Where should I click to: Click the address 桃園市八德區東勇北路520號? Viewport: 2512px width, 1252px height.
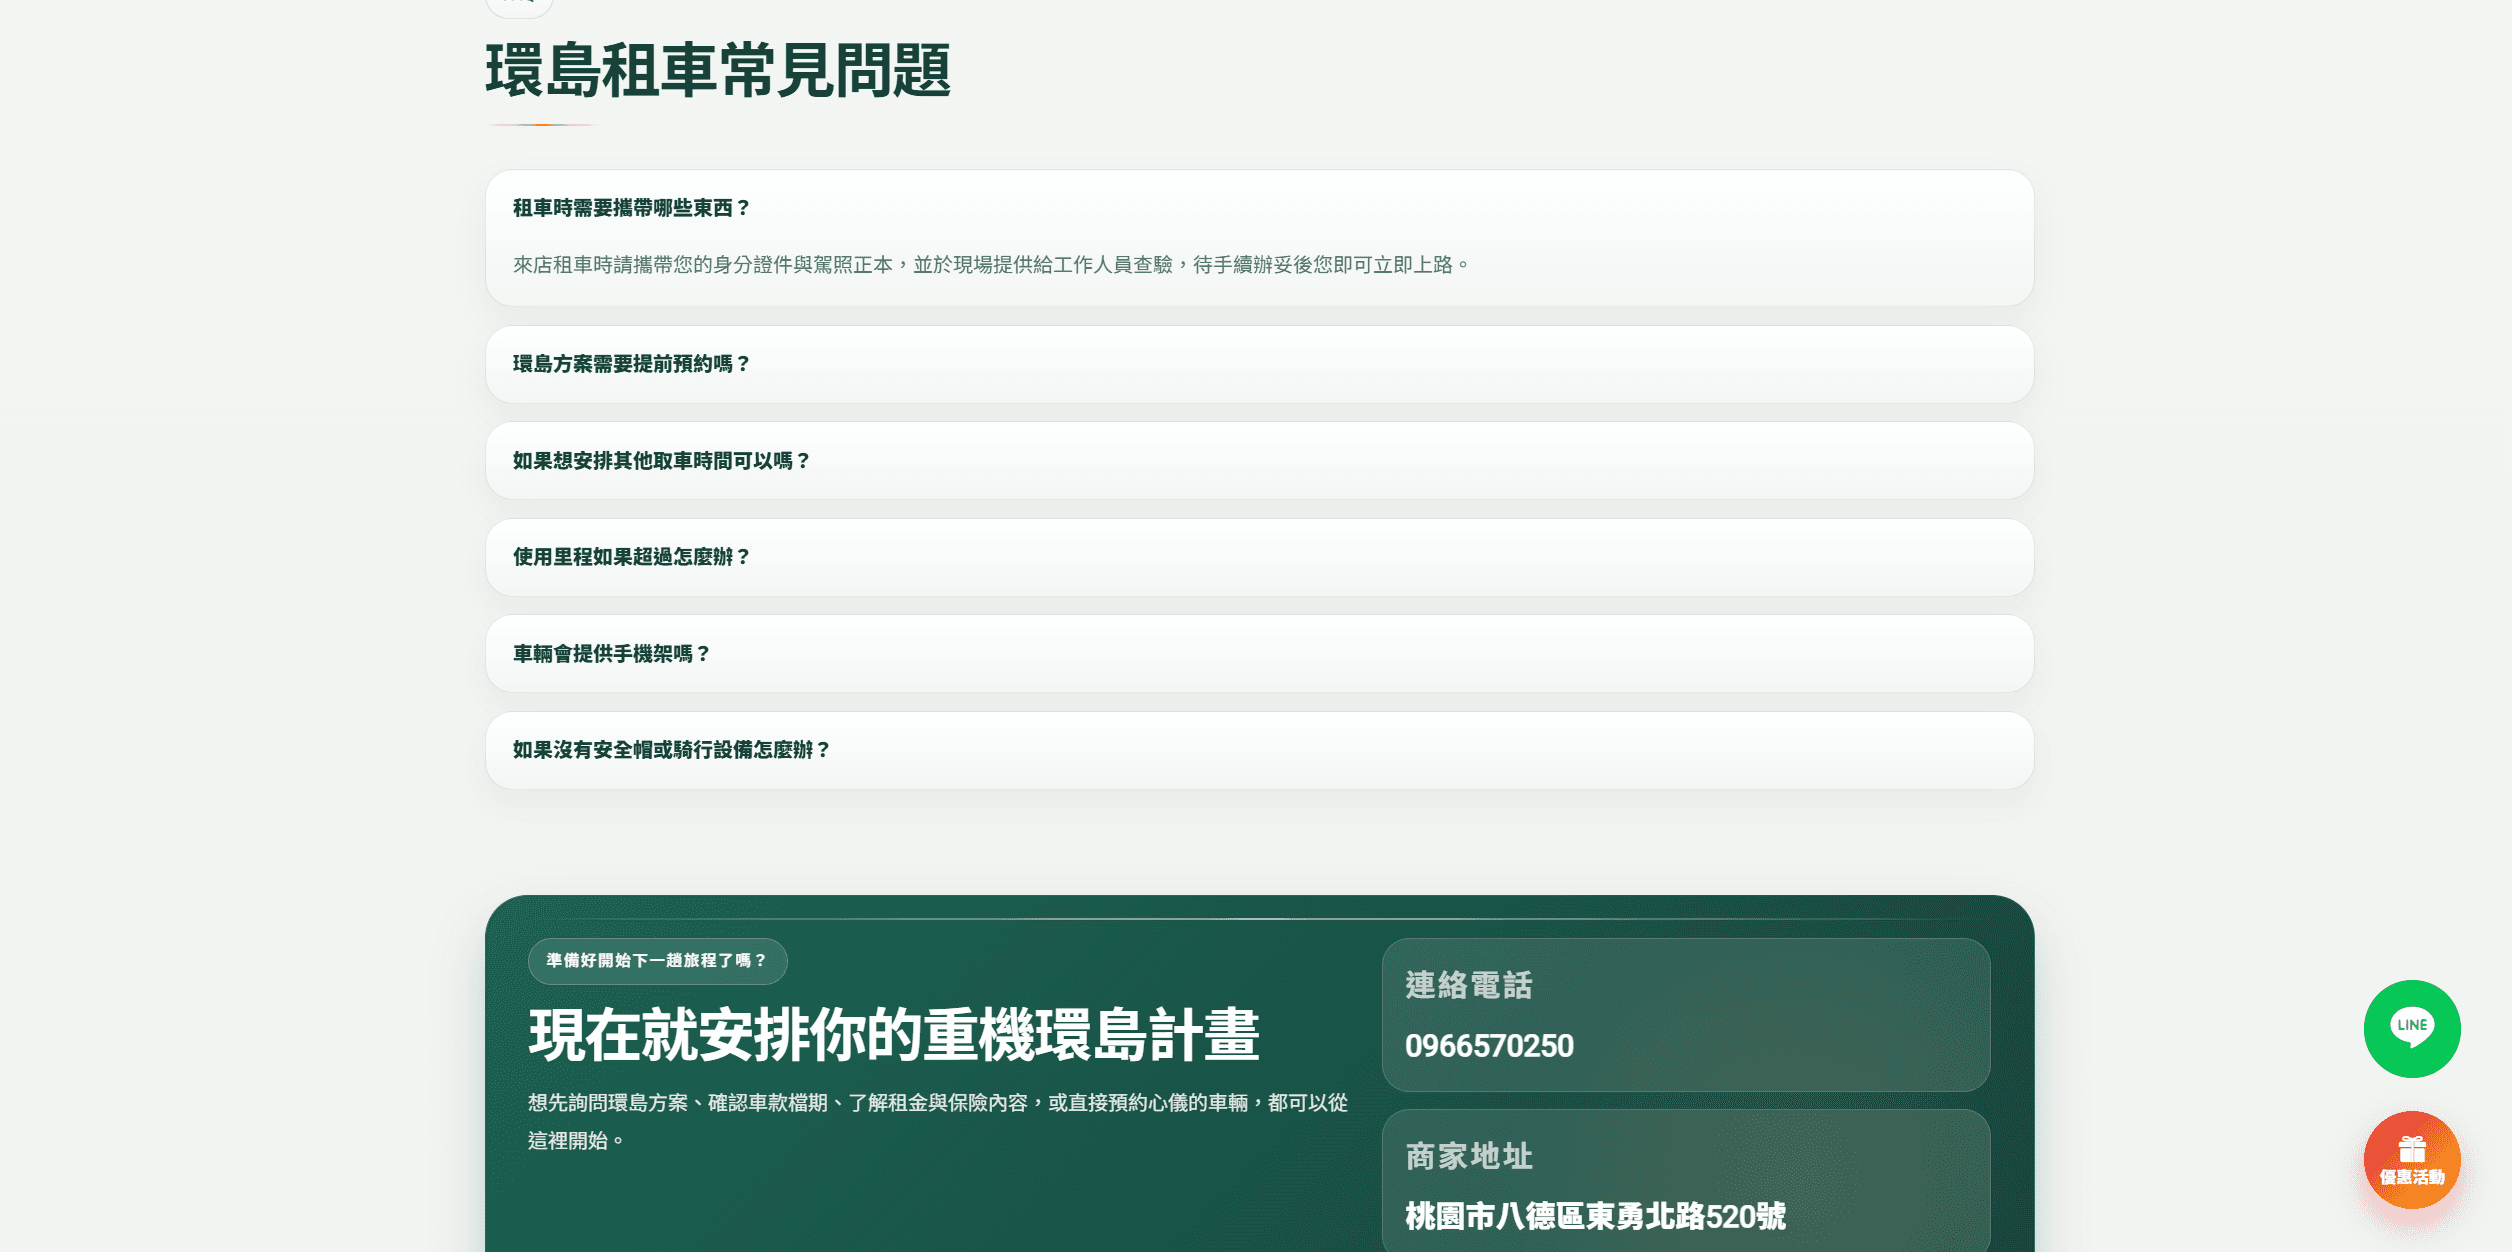(x=1595, y=1216)
